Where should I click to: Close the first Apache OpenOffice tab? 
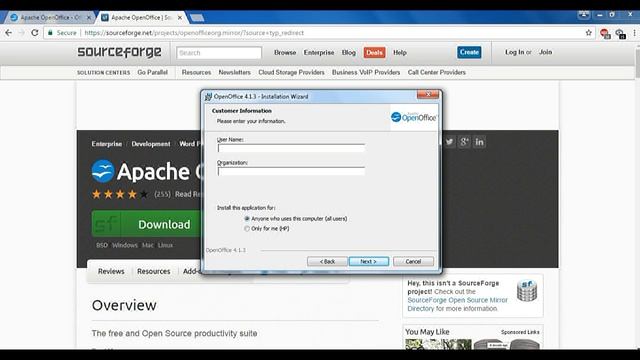(88, 18)
